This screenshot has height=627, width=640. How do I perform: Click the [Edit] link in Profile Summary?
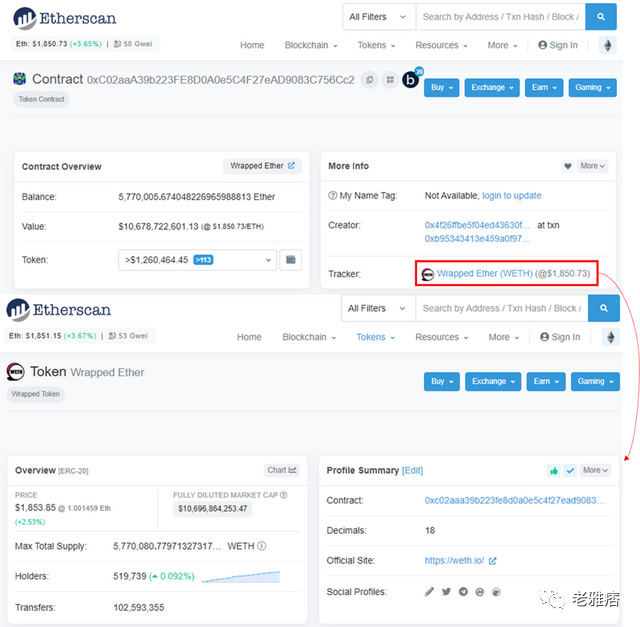(412, 471)
